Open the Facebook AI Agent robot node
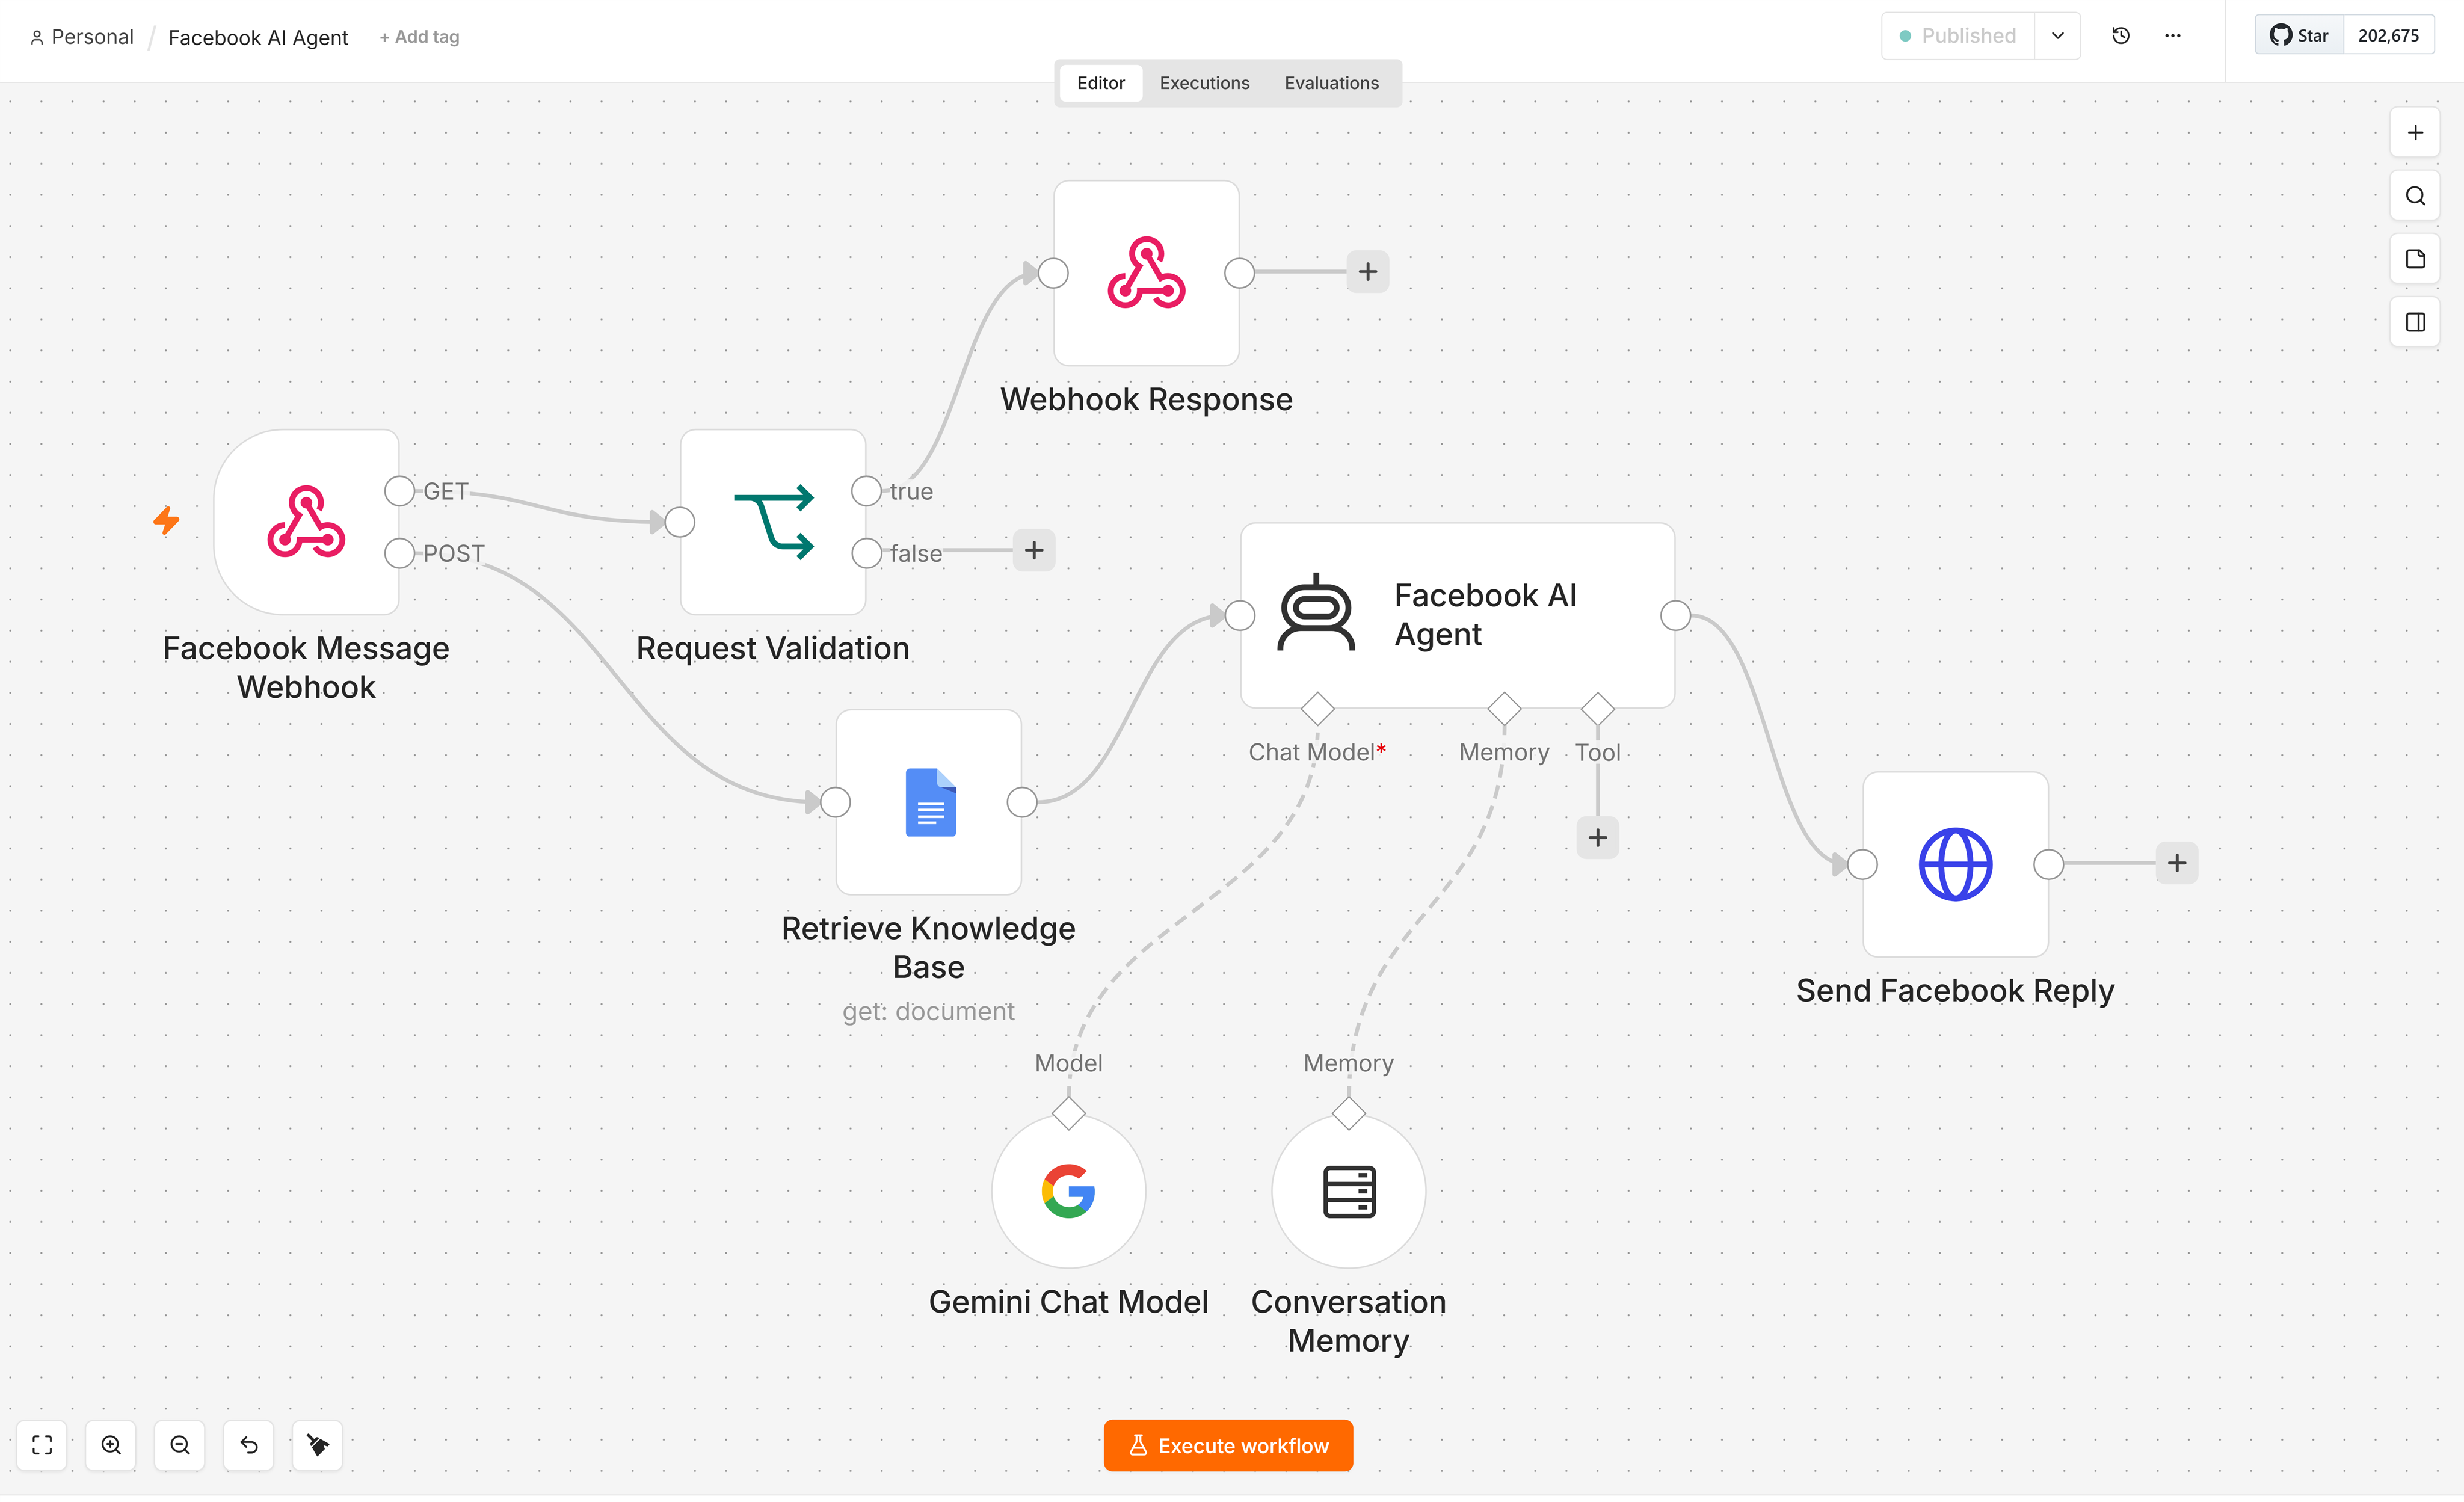 (x=1457, y=616)
